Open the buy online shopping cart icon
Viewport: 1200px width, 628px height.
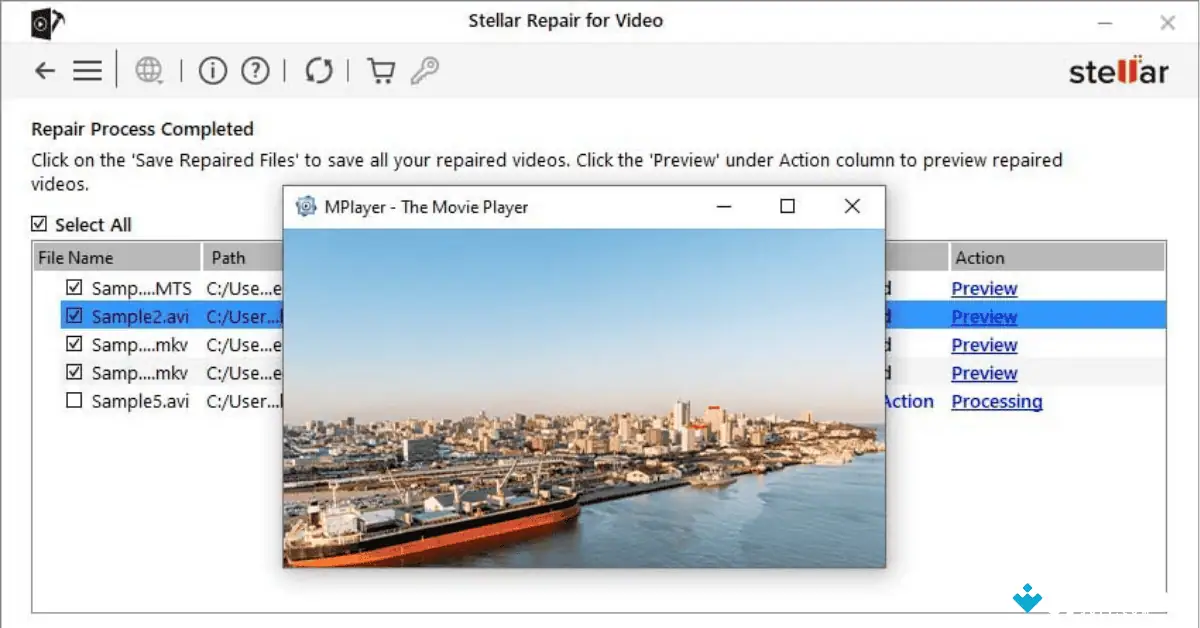(381, 70)
